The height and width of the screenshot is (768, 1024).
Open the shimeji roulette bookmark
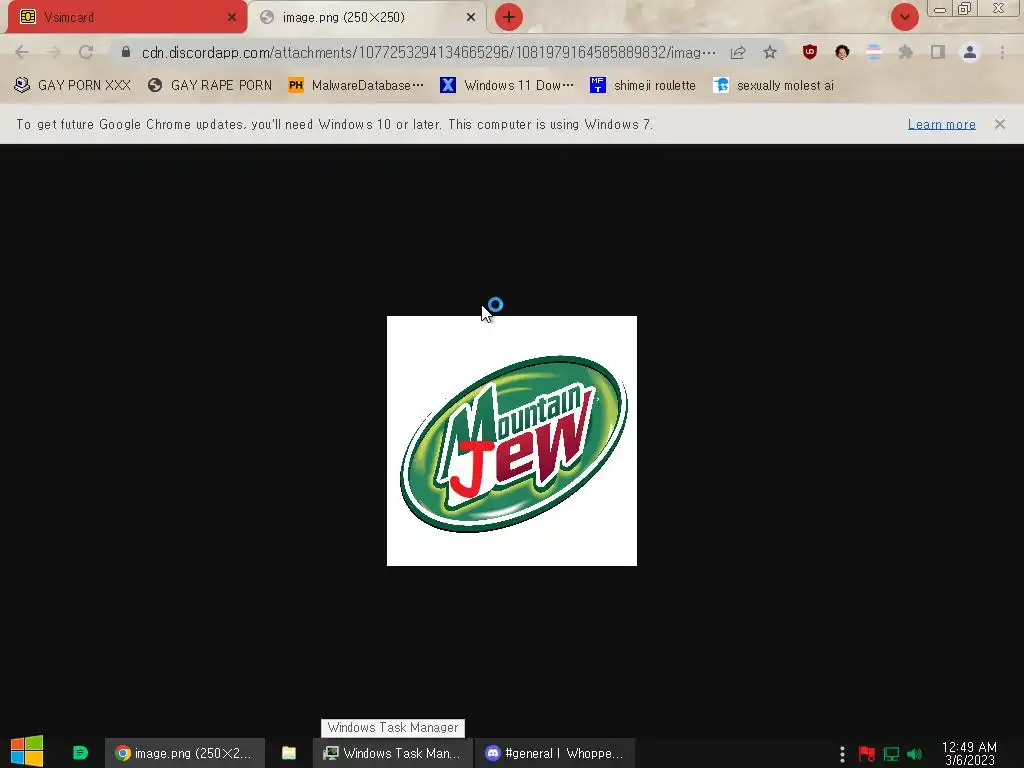coord(643,86)
